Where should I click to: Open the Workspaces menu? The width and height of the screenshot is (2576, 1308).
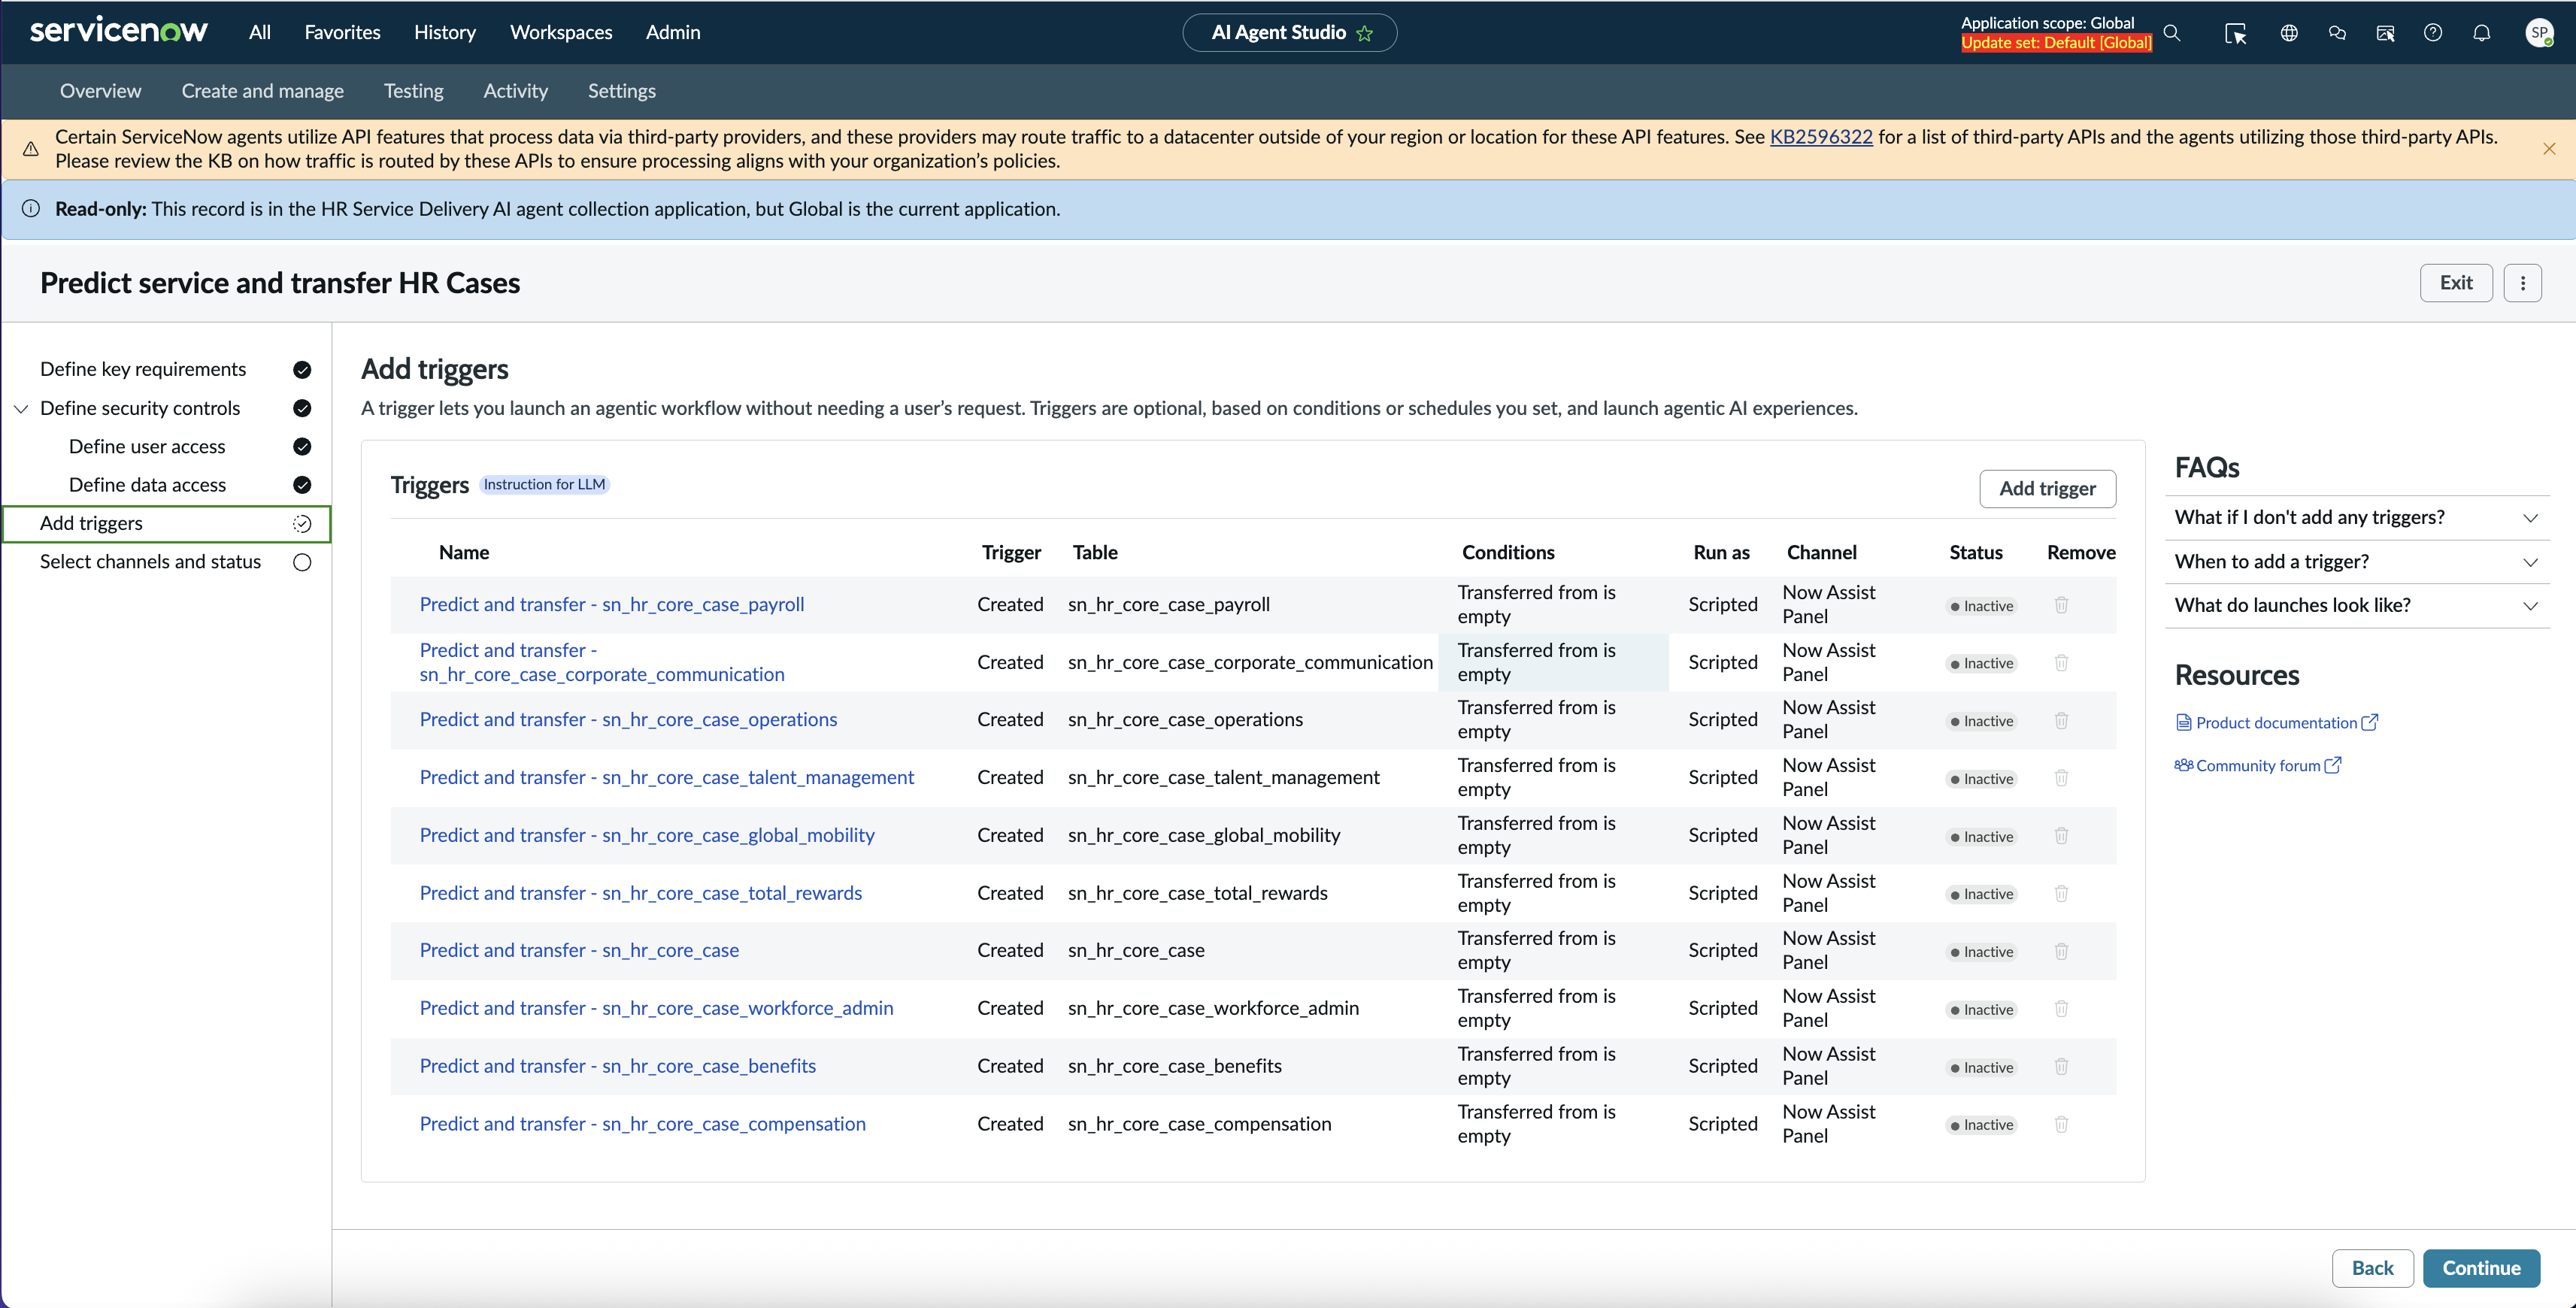[x=561, y=32]
